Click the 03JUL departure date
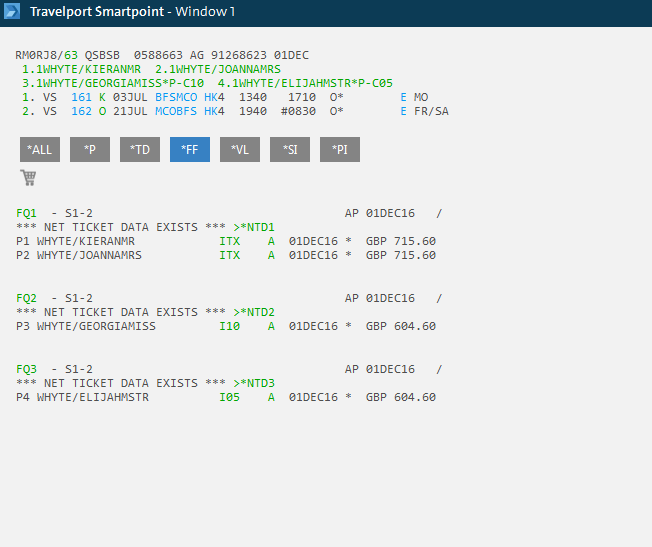652x547 pixels. (x=130, y=97)
